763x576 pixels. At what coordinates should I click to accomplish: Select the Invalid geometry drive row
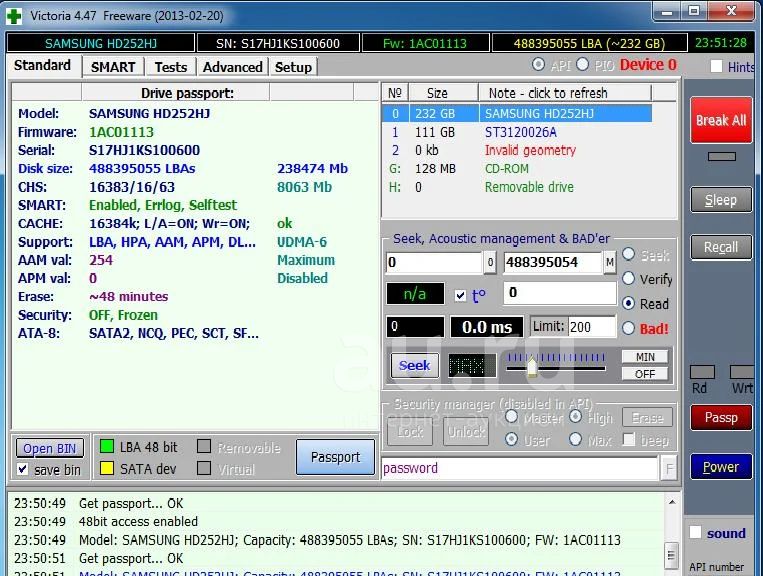click(517, 150)
